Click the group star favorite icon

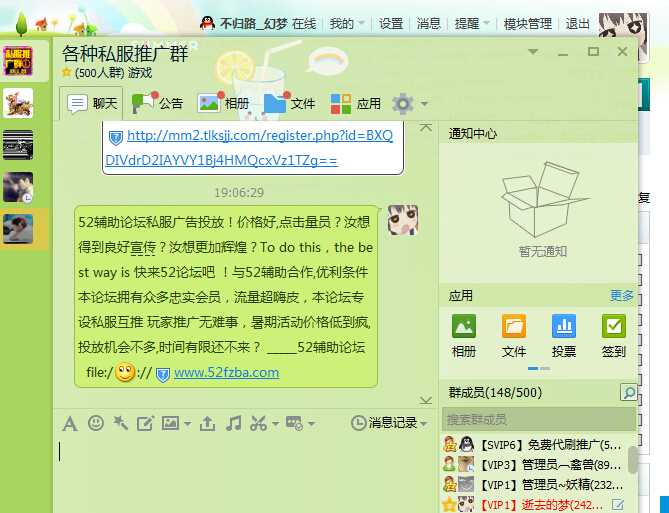click(x=66, y=72)
